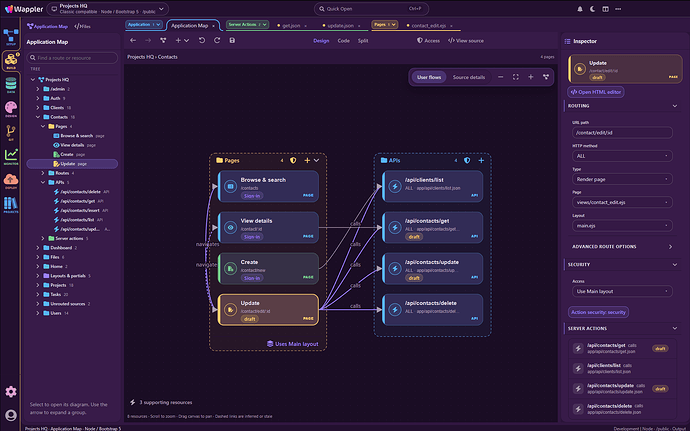Switch to Code view mode
The height and width of the screenshot is (431, 690).
tap(344, 41)
